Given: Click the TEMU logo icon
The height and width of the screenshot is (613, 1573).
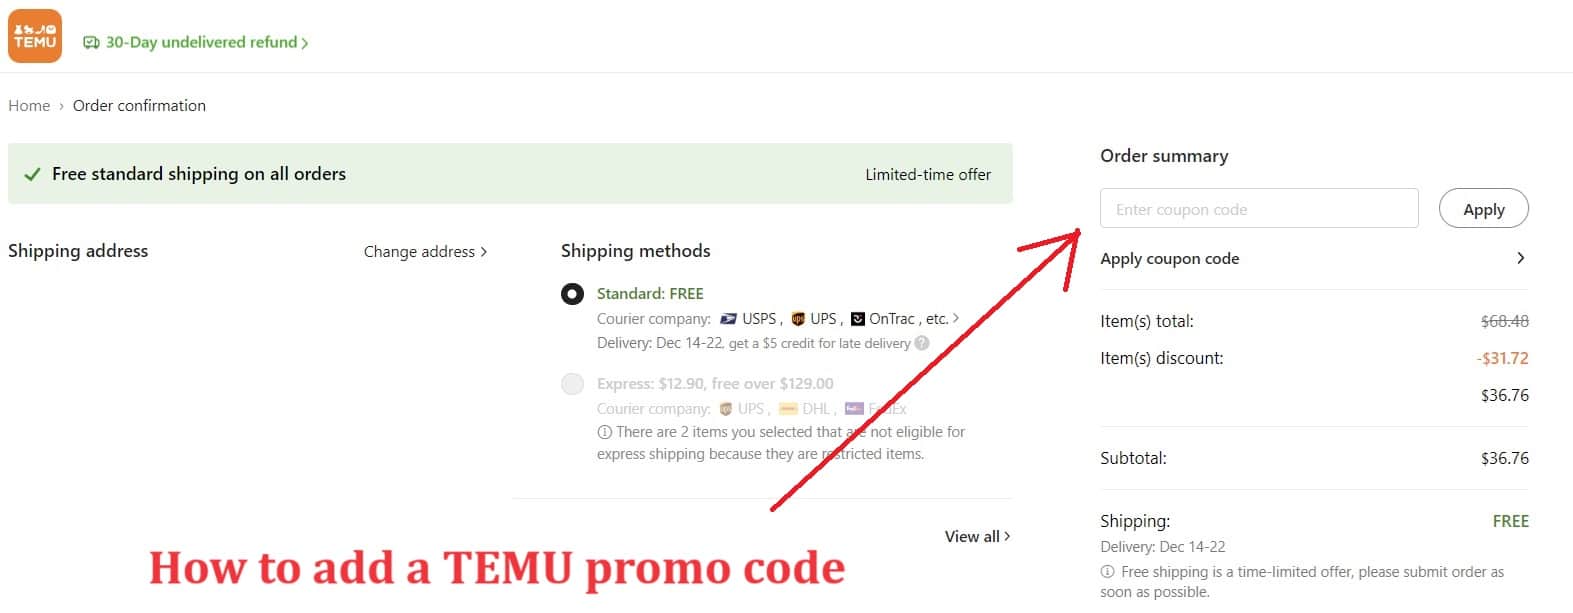Looking at the screenshot, I should coord(35,36).
